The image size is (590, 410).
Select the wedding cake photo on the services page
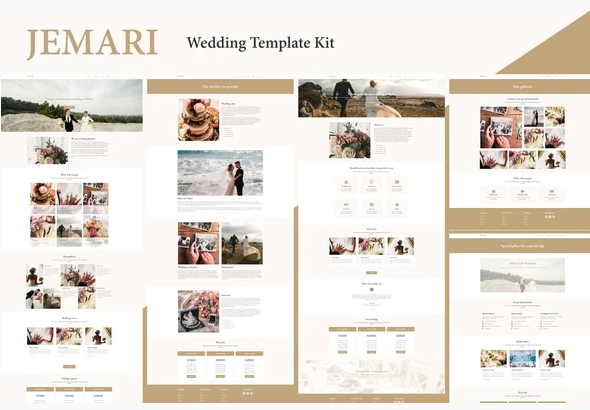pyautogui.click(x=198, y=120)
